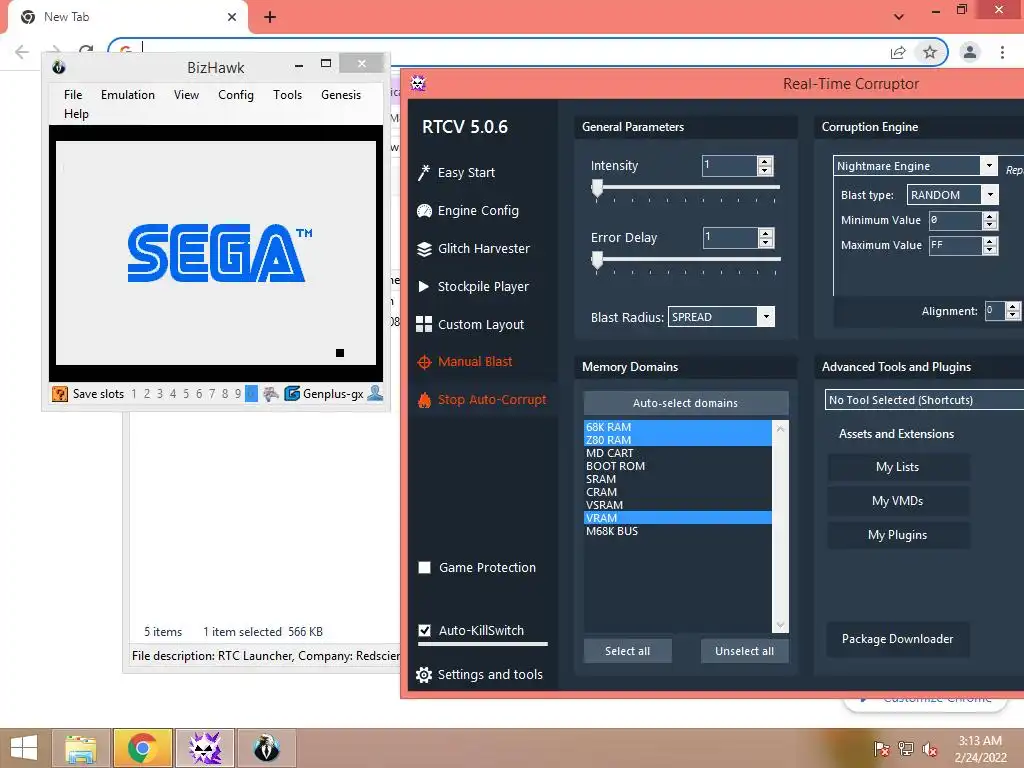Open Chrome profile avatar icon

pos(970,52)
